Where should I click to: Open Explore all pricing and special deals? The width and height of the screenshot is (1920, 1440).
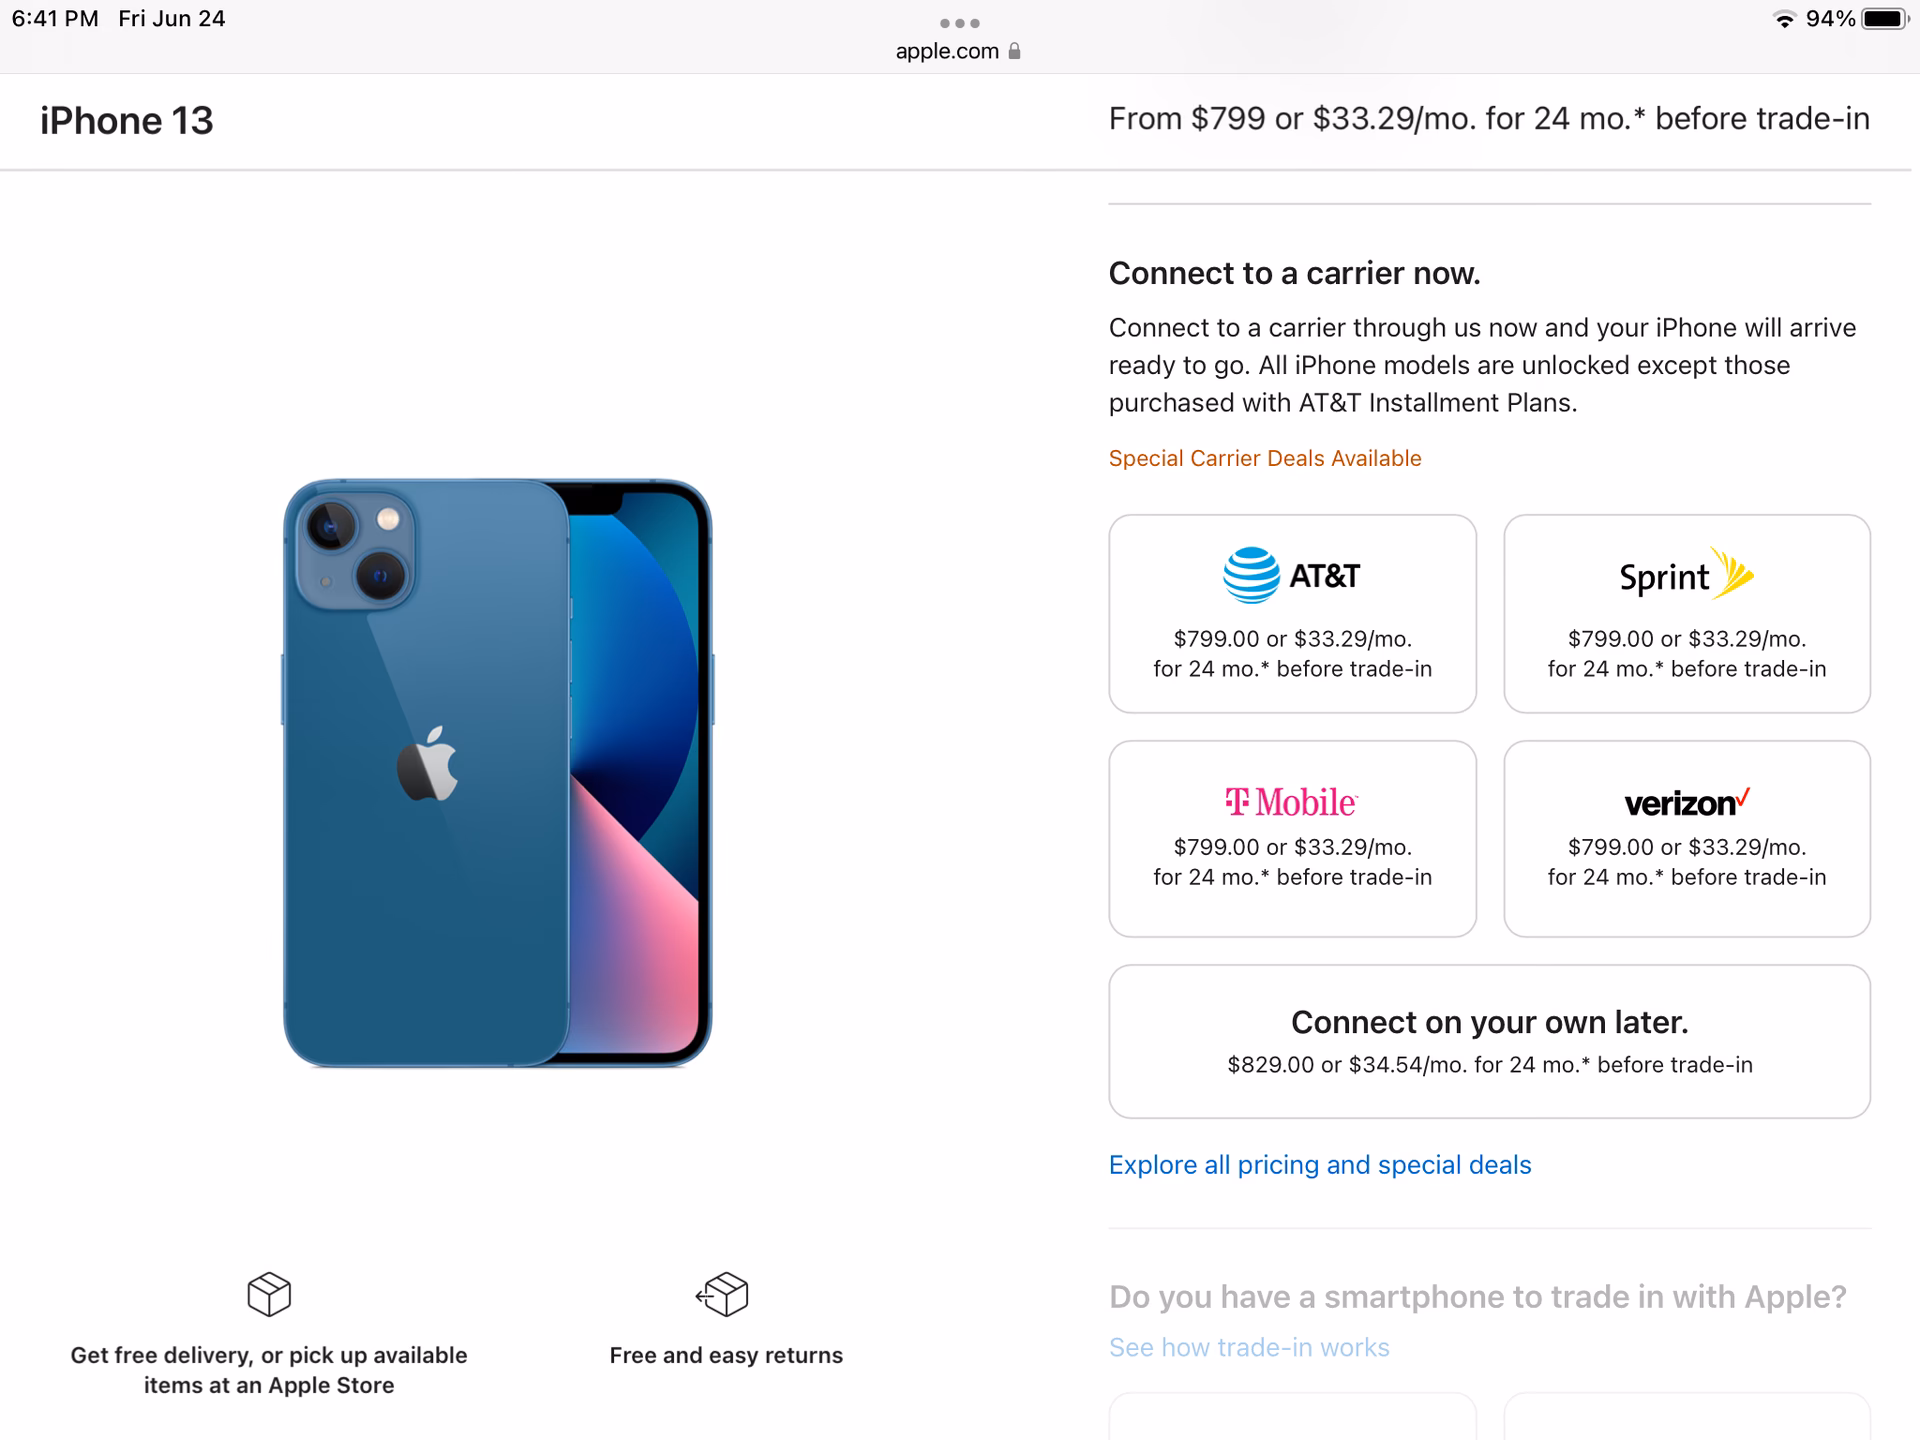(x=1319, y=1164)
